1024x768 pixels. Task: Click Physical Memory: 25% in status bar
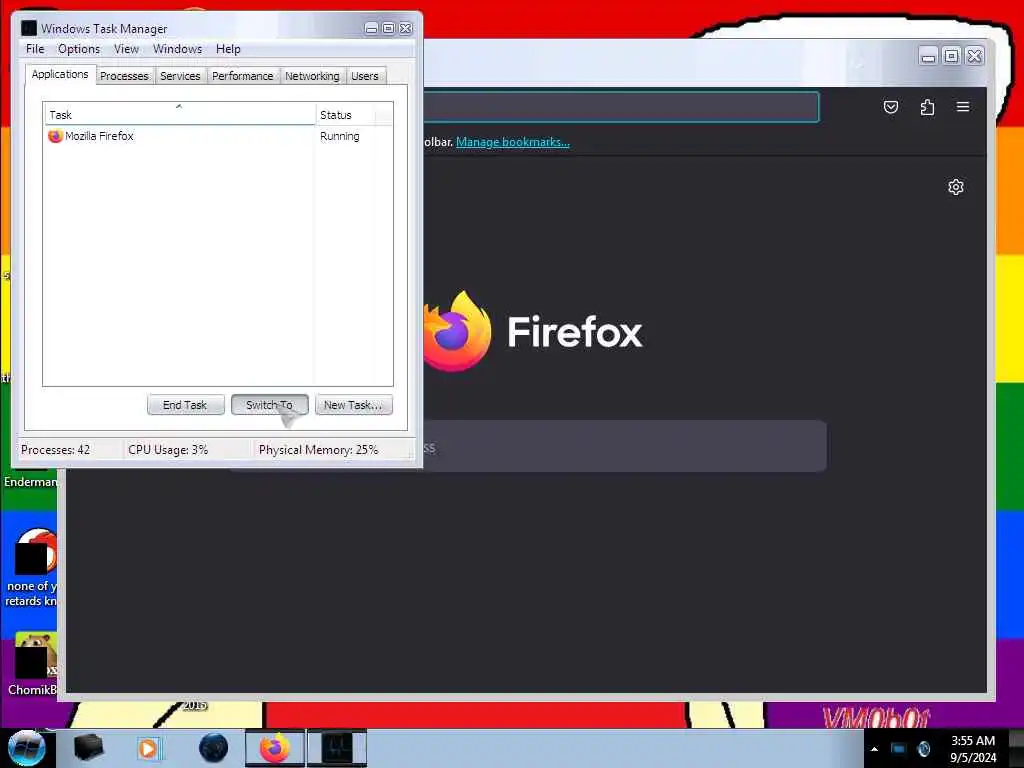tap(318, 450)
